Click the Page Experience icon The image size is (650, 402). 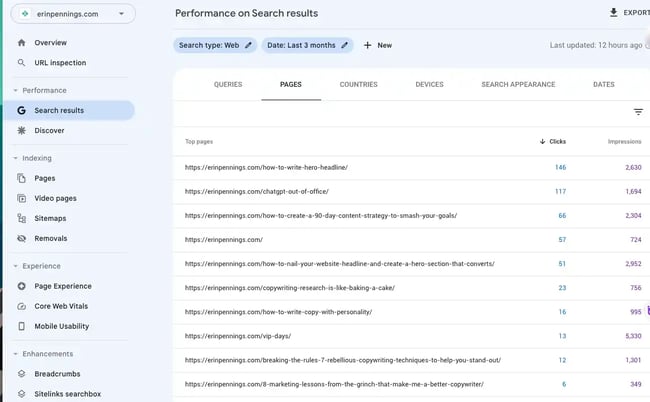pos(22,286)
